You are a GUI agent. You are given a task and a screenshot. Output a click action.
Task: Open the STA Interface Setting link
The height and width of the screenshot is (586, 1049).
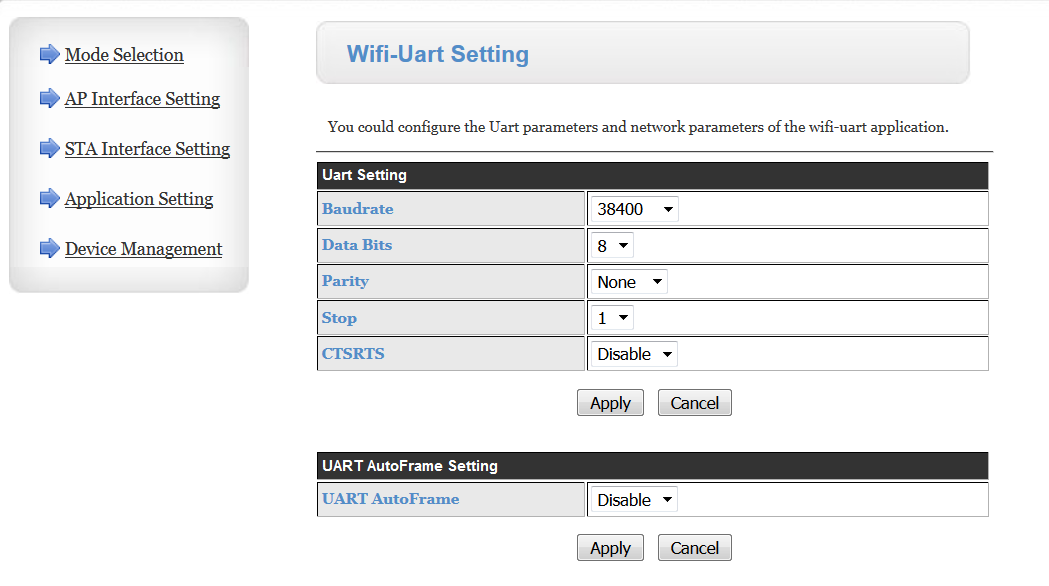tap(147, 149)
